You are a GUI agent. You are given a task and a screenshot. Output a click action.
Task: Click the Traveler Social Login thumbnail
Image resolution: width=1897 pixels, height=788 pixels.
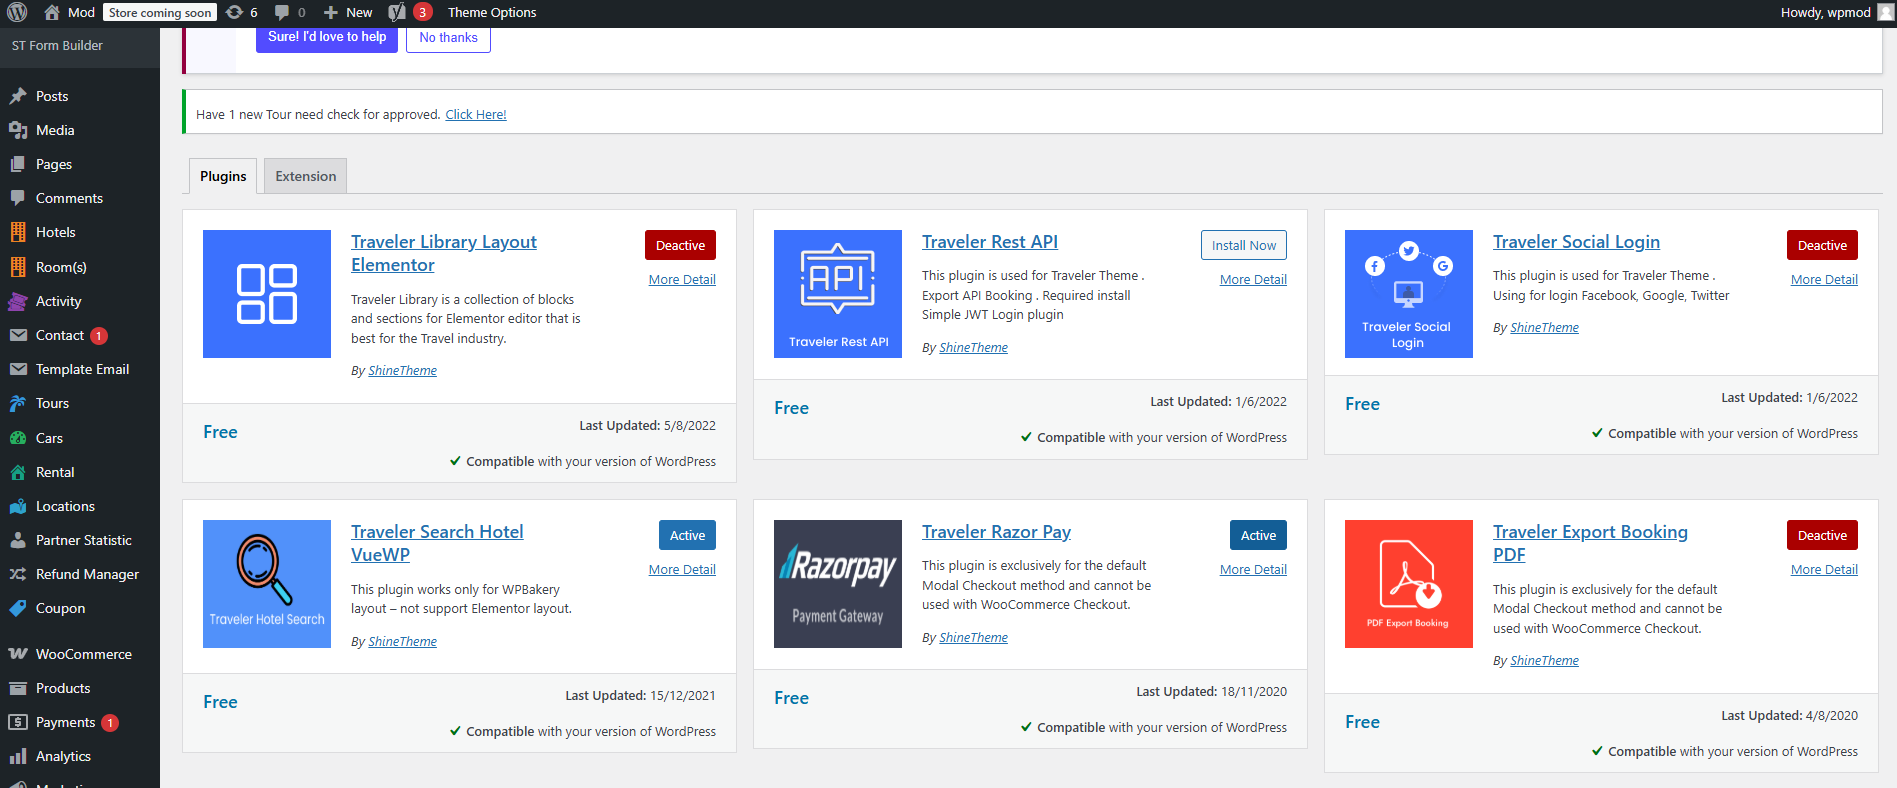[1409, 294]
